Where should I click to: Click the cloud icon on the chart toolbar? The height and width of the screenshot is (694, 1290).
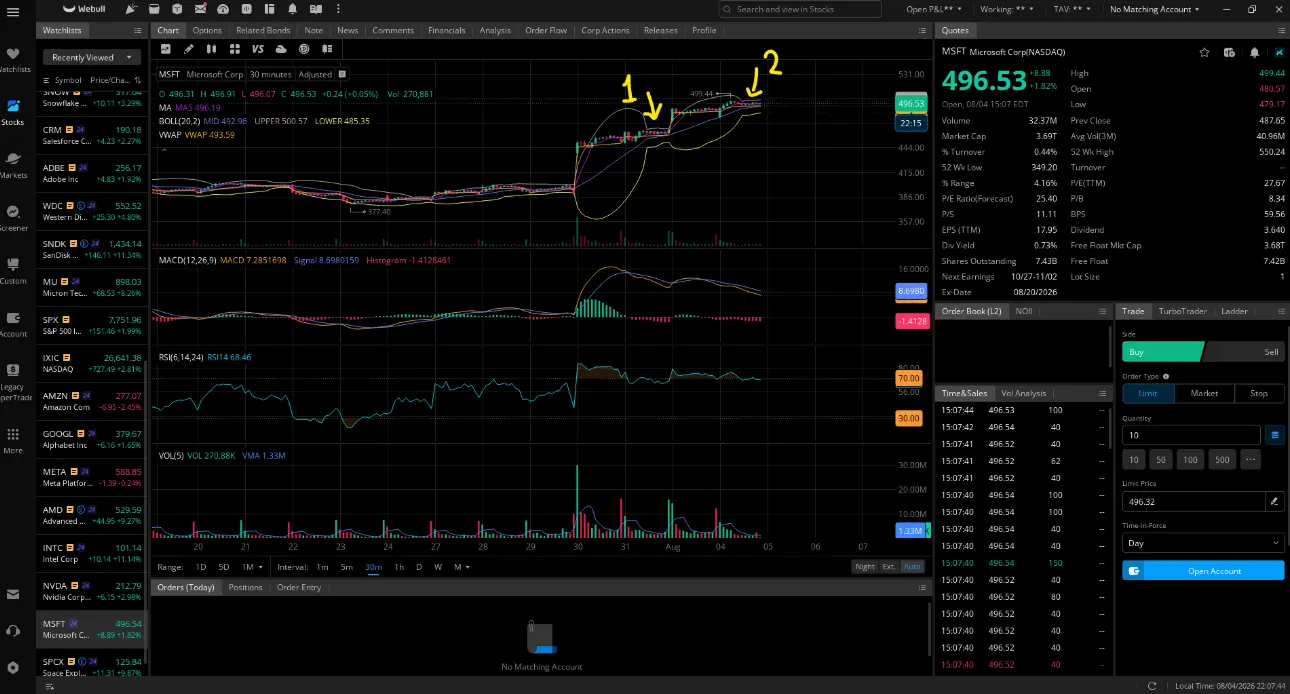click(281, 48)
